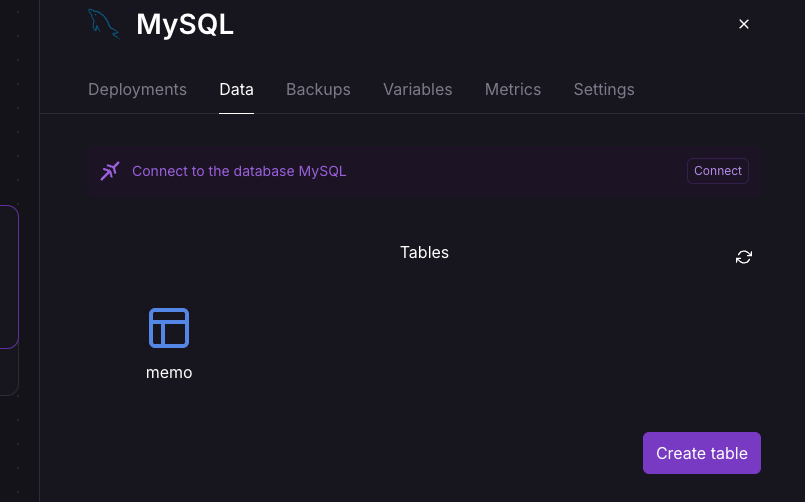
Task: Click the plug connect icon in banner
Action: tap(110, 171)
